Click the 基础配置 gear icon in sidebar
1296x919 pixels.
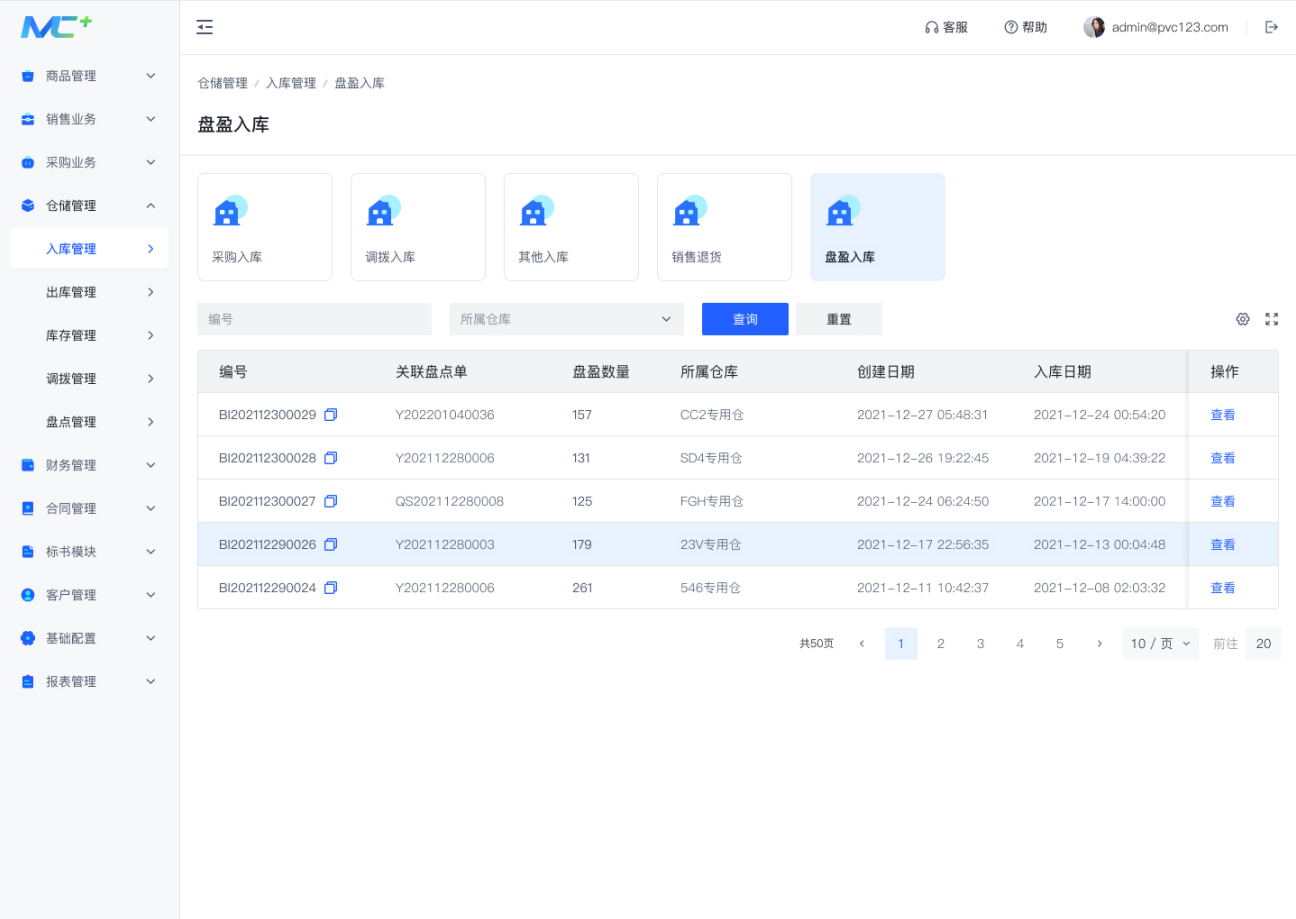tap(28, 638)
